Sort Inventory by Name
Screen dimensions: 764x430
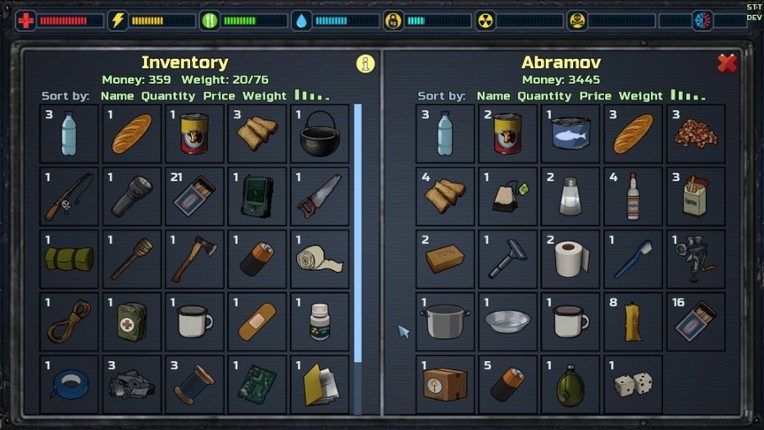(x=117, y=96)
